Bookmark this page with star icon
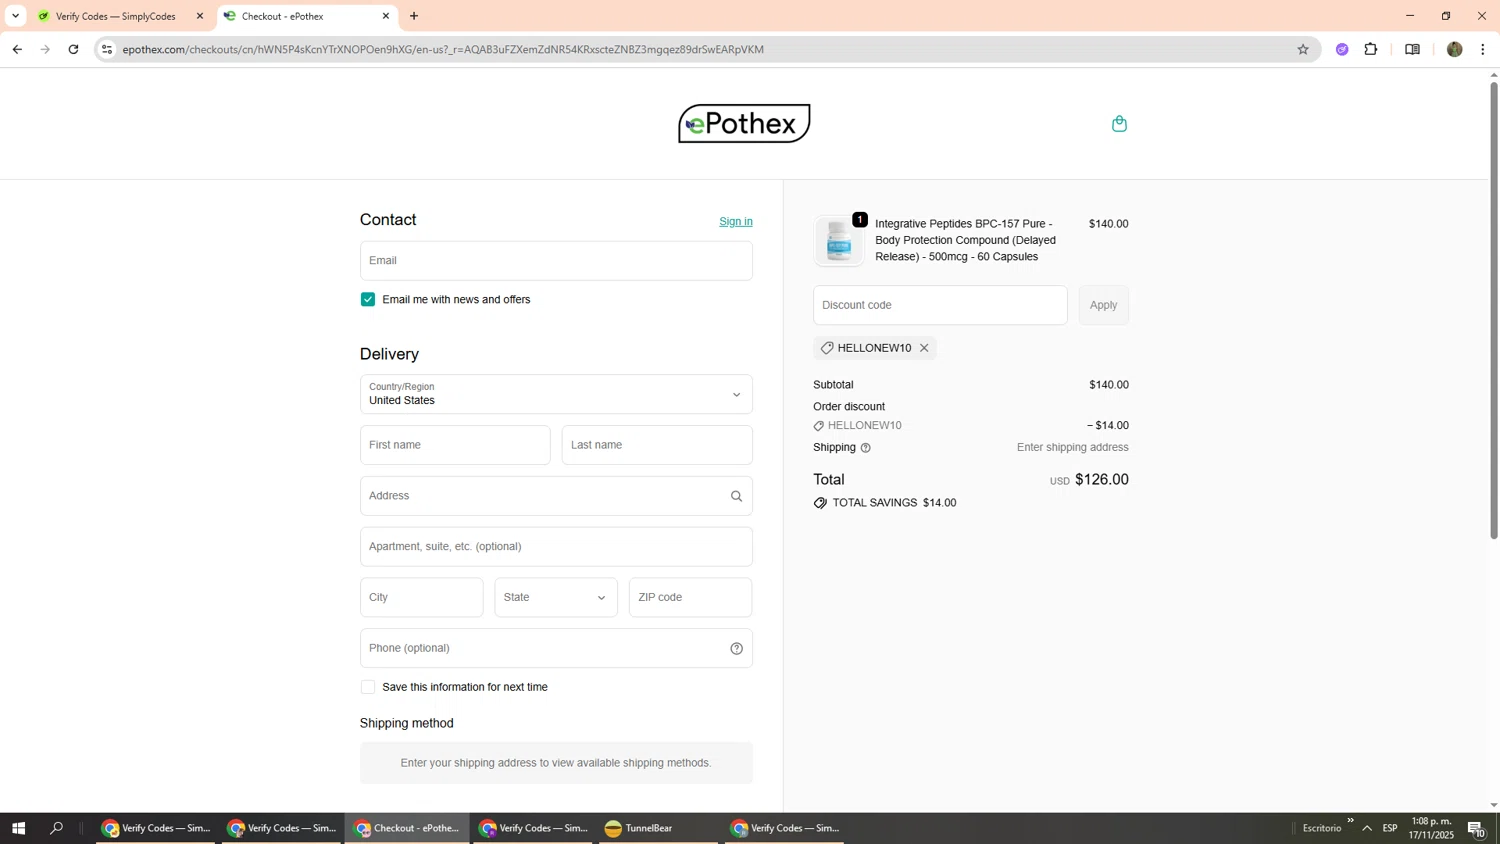The image size is (1500, 844). coord(1302,49)
